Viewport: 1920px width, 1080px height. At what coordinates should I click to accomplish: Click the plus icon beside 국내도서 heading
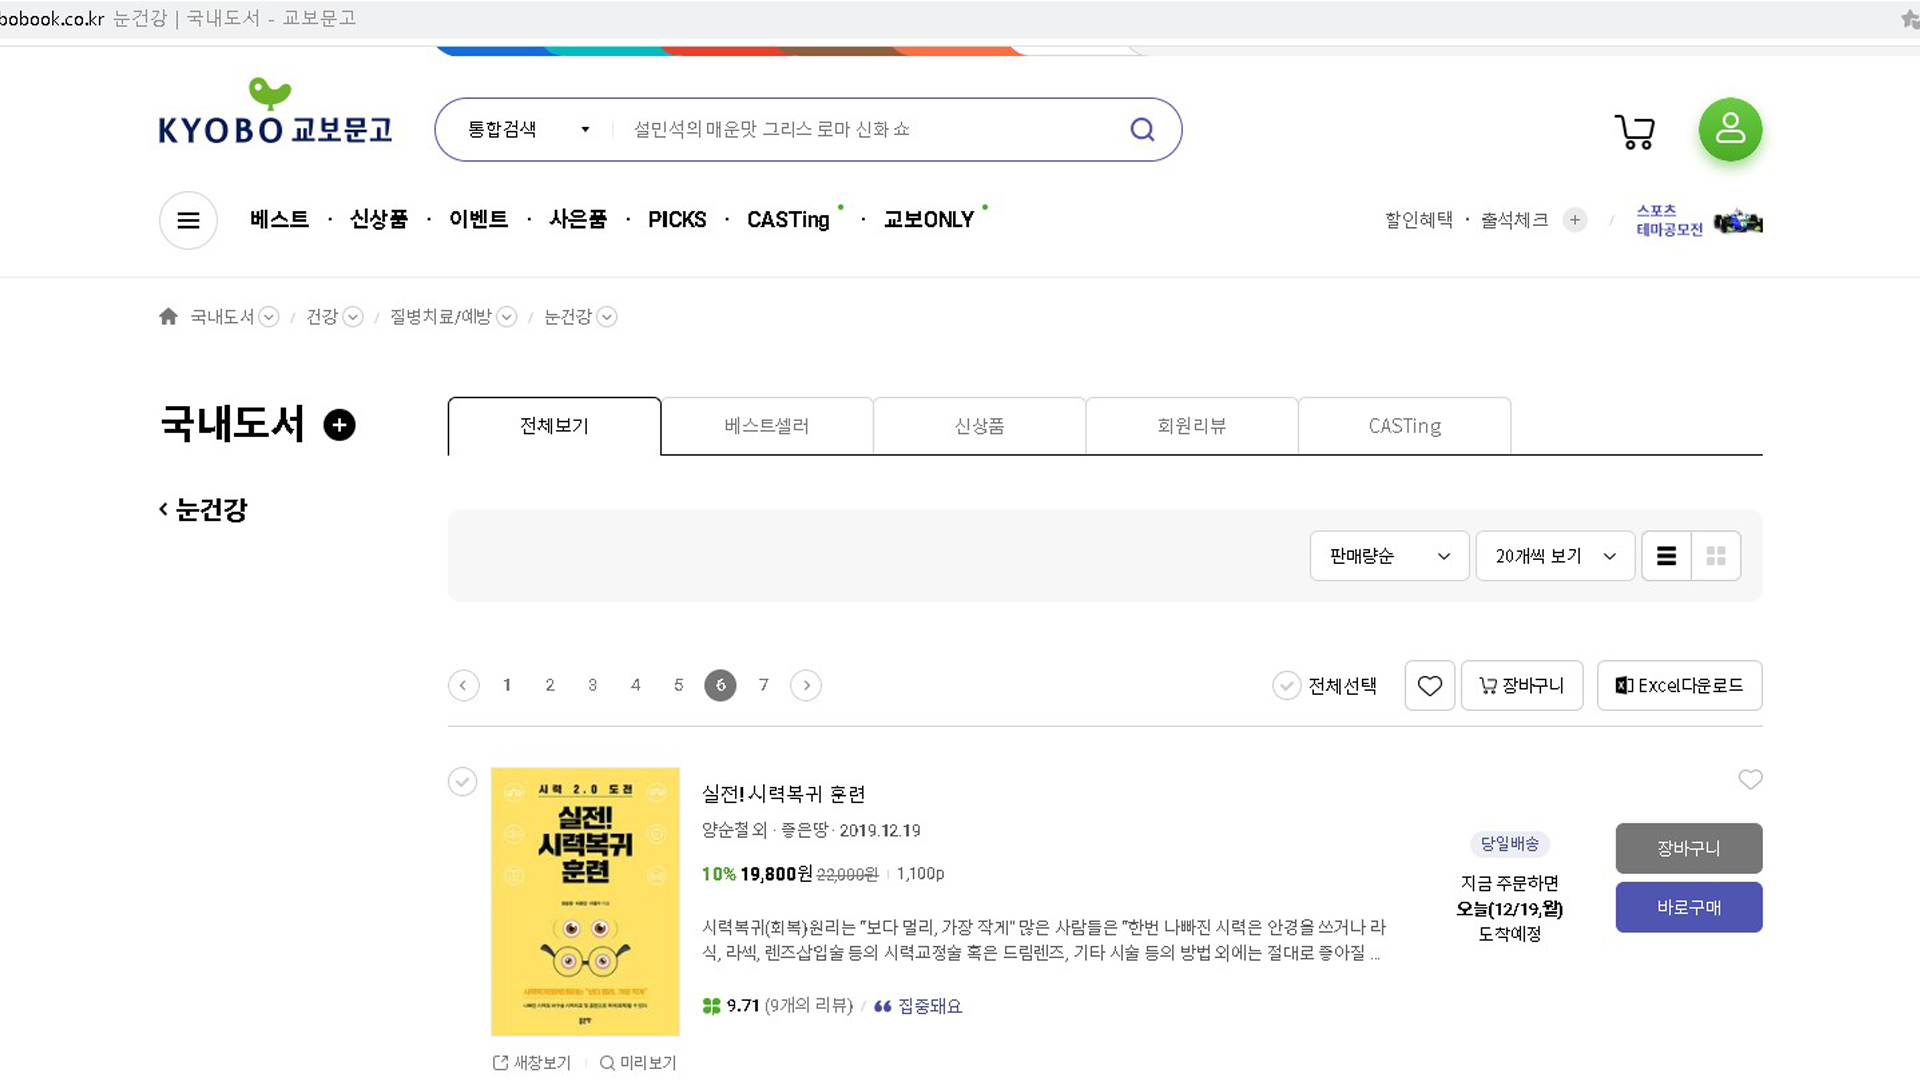coord(340,425)
